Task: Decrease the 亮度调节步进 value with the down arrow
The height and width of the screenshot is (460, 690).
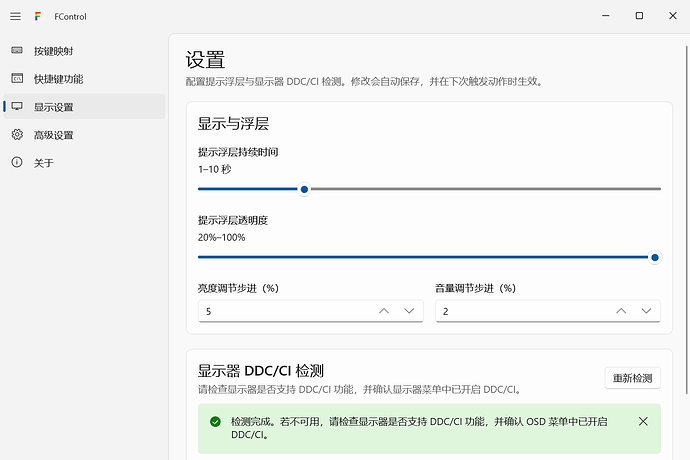Action: [x=409, y=311]
